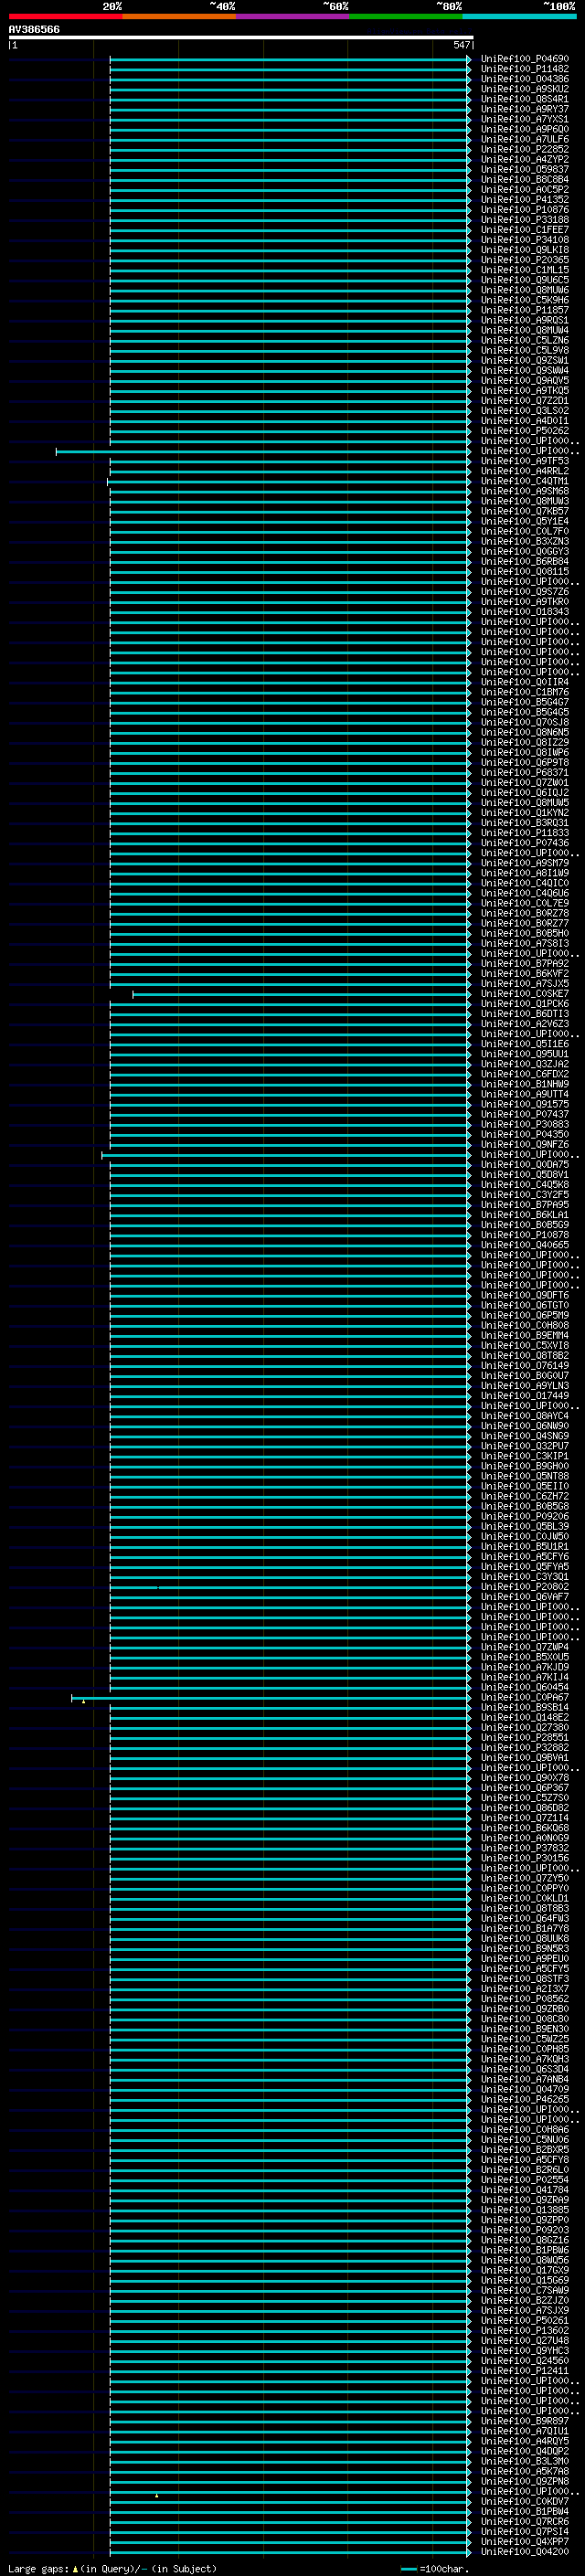Open hit UniRef100_O76149
This screenshot has height=2576, width=585.
pos(525,1366)
